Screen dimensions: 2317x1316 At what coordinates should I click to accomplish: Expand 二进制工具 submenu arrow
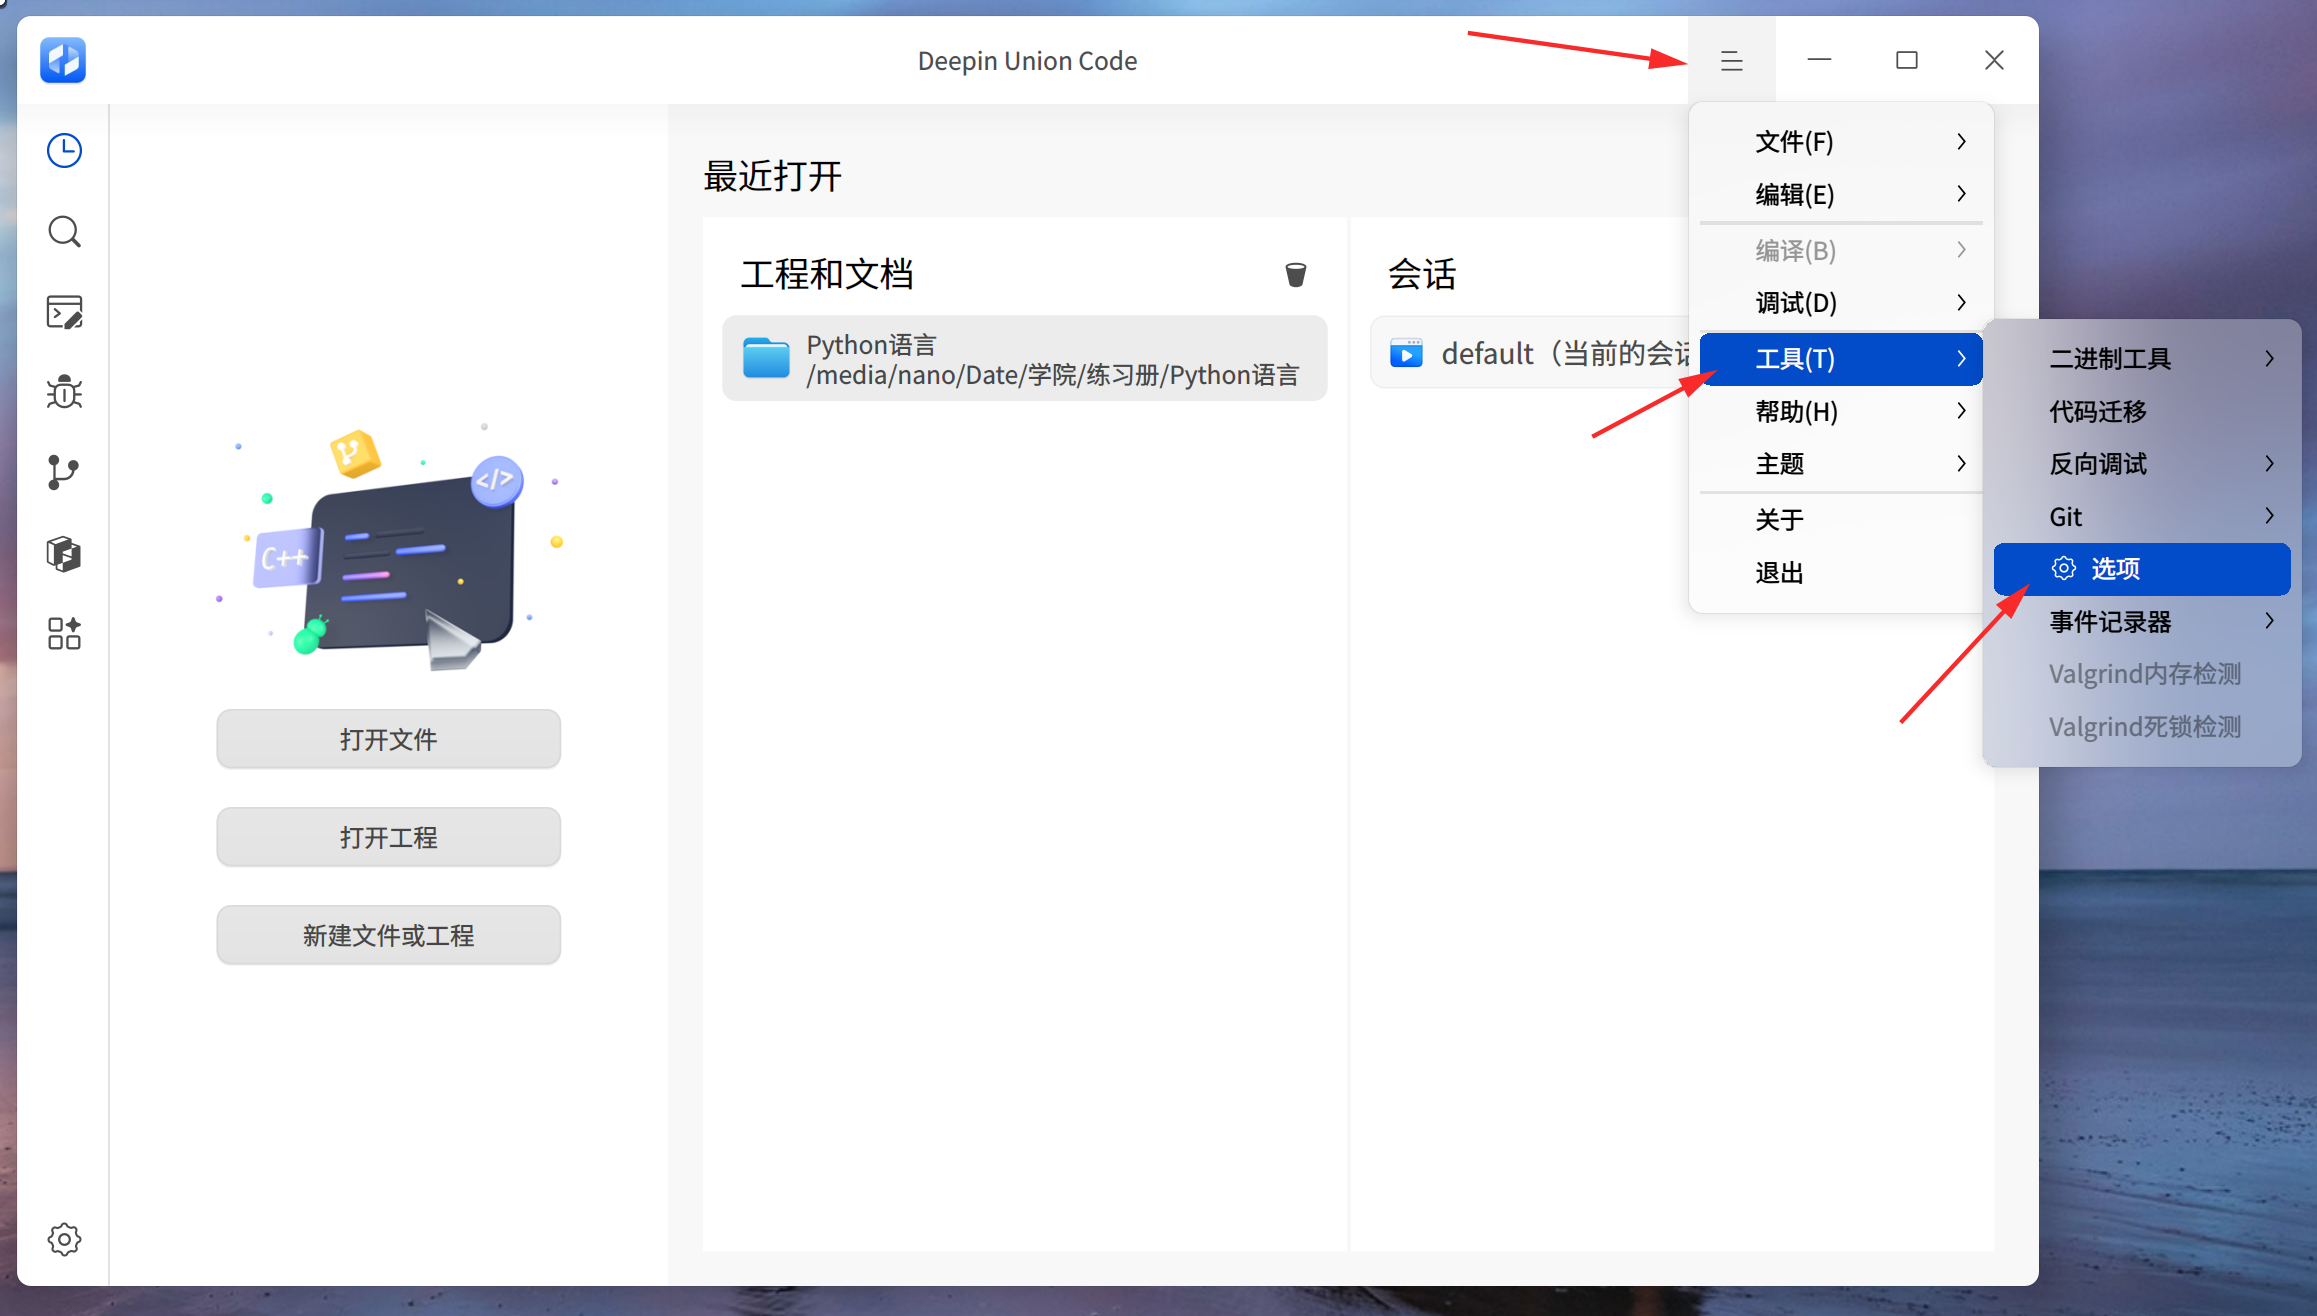point(2269,358)
